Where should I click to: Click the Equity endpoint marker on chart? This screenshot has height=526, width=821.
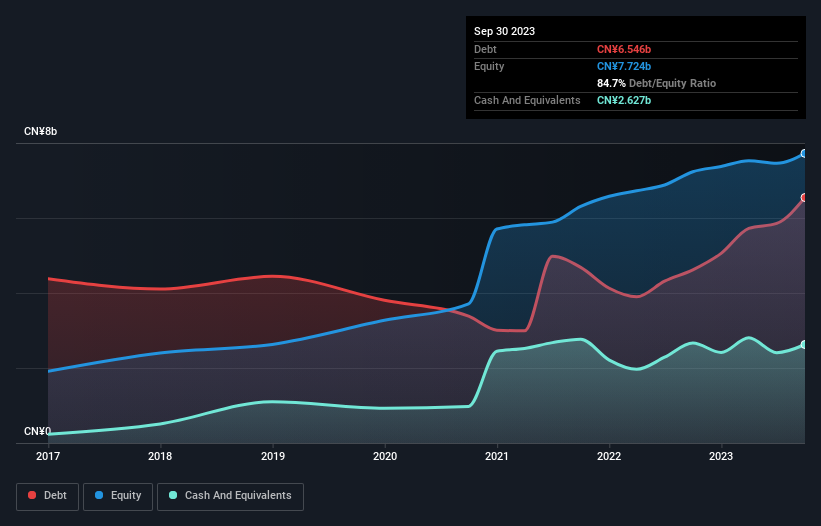(804, 154)
